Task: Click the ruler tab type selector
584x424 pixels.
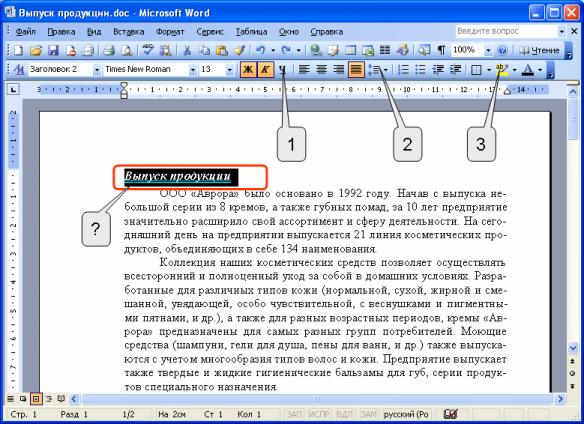Action: 13,89
